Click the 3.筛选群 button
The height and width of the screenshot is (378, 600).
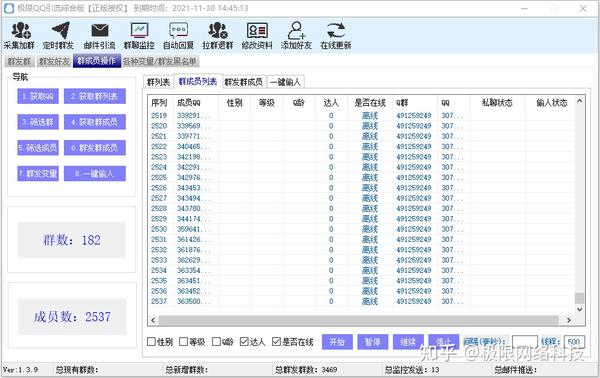coord(38,122)
